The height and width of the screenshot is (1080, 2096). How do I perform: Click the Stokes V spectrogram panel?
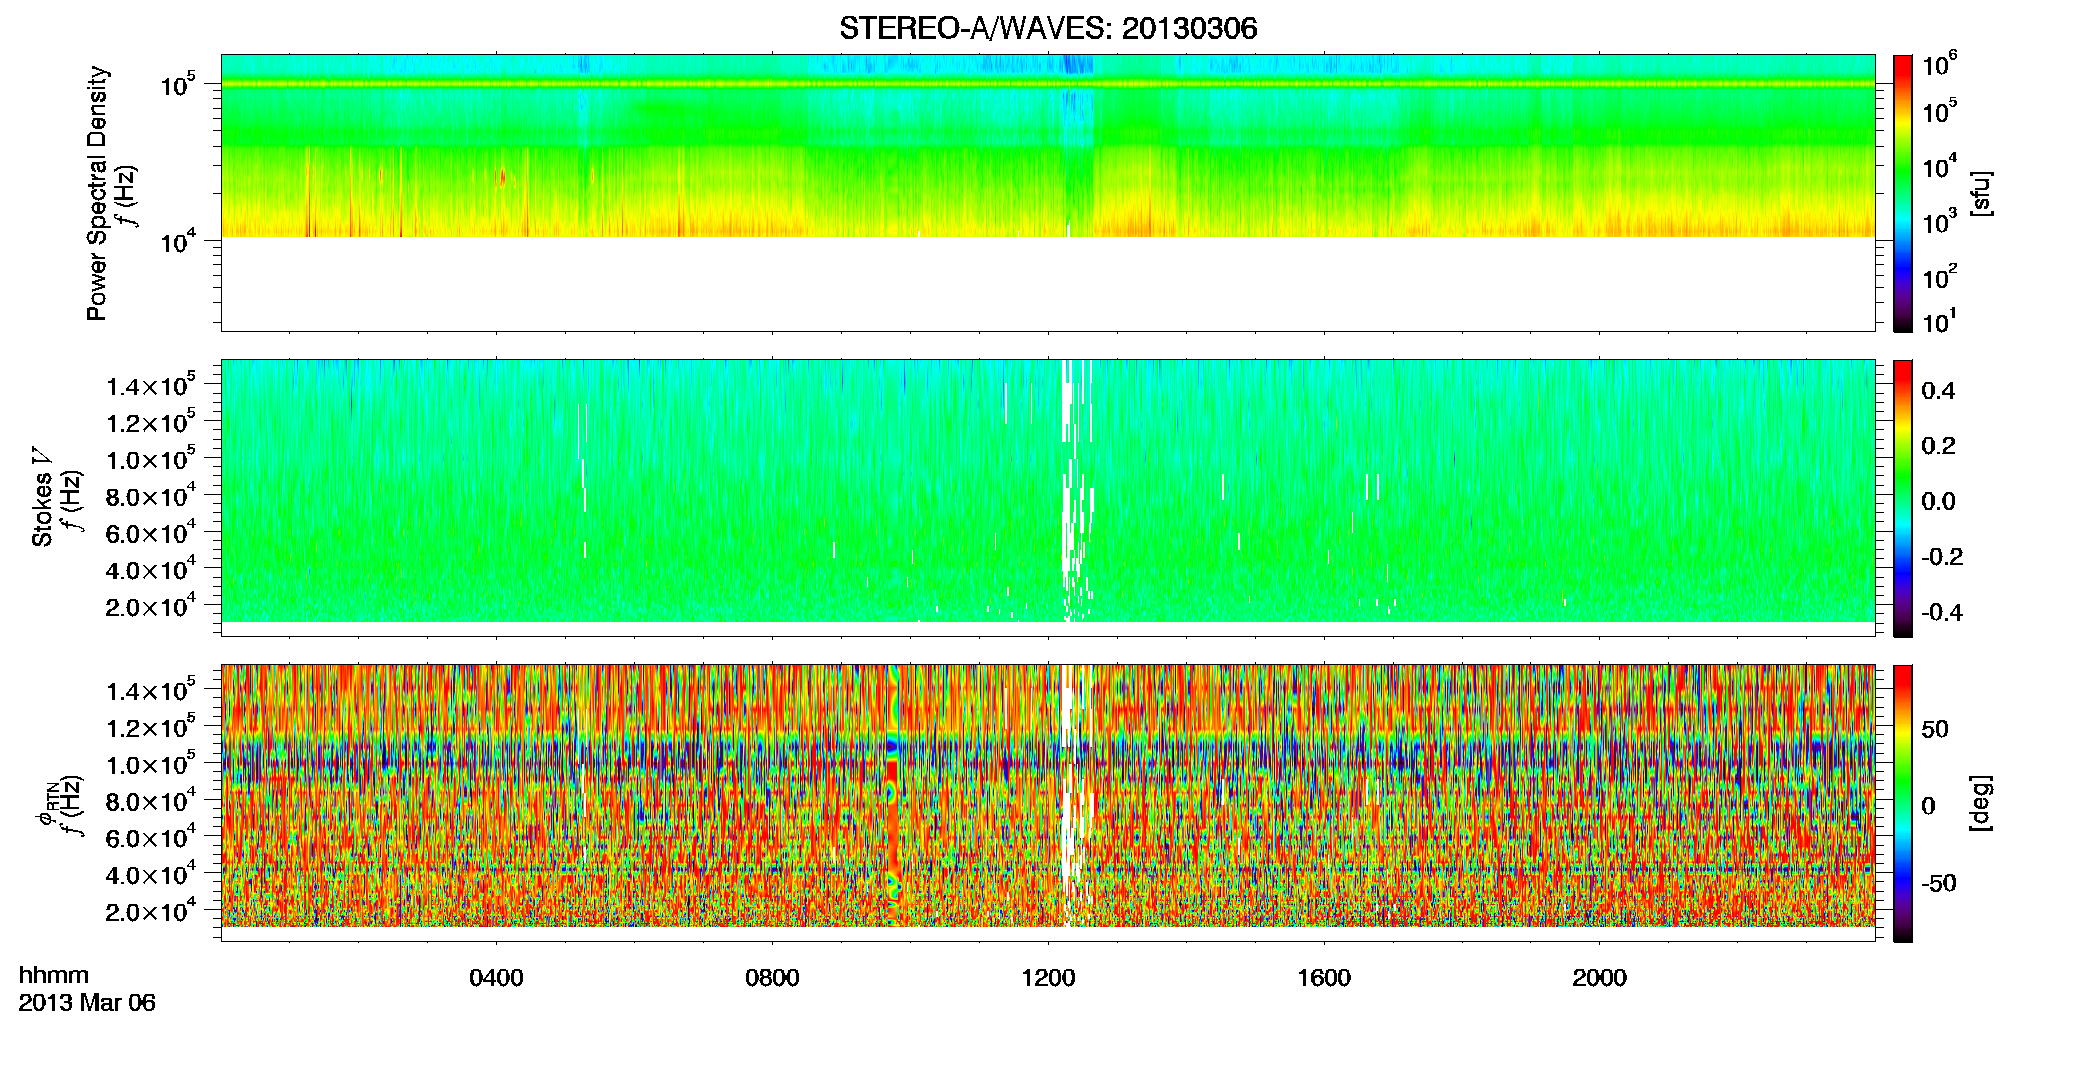click(x=1047, y=498)
